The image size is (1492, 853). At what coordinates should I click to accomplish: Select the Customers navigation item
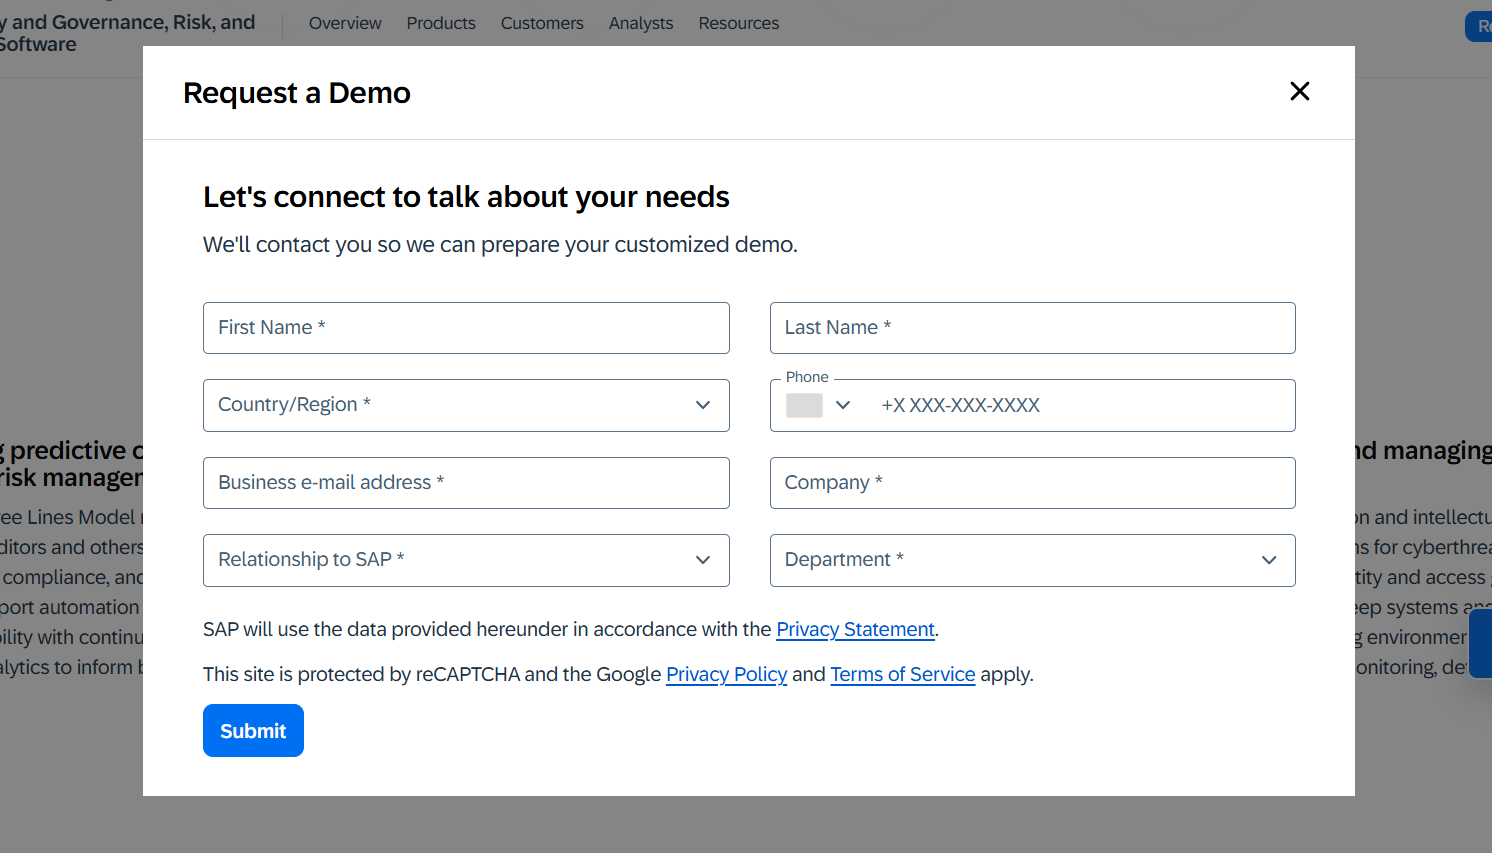click(x=542, y=23)
